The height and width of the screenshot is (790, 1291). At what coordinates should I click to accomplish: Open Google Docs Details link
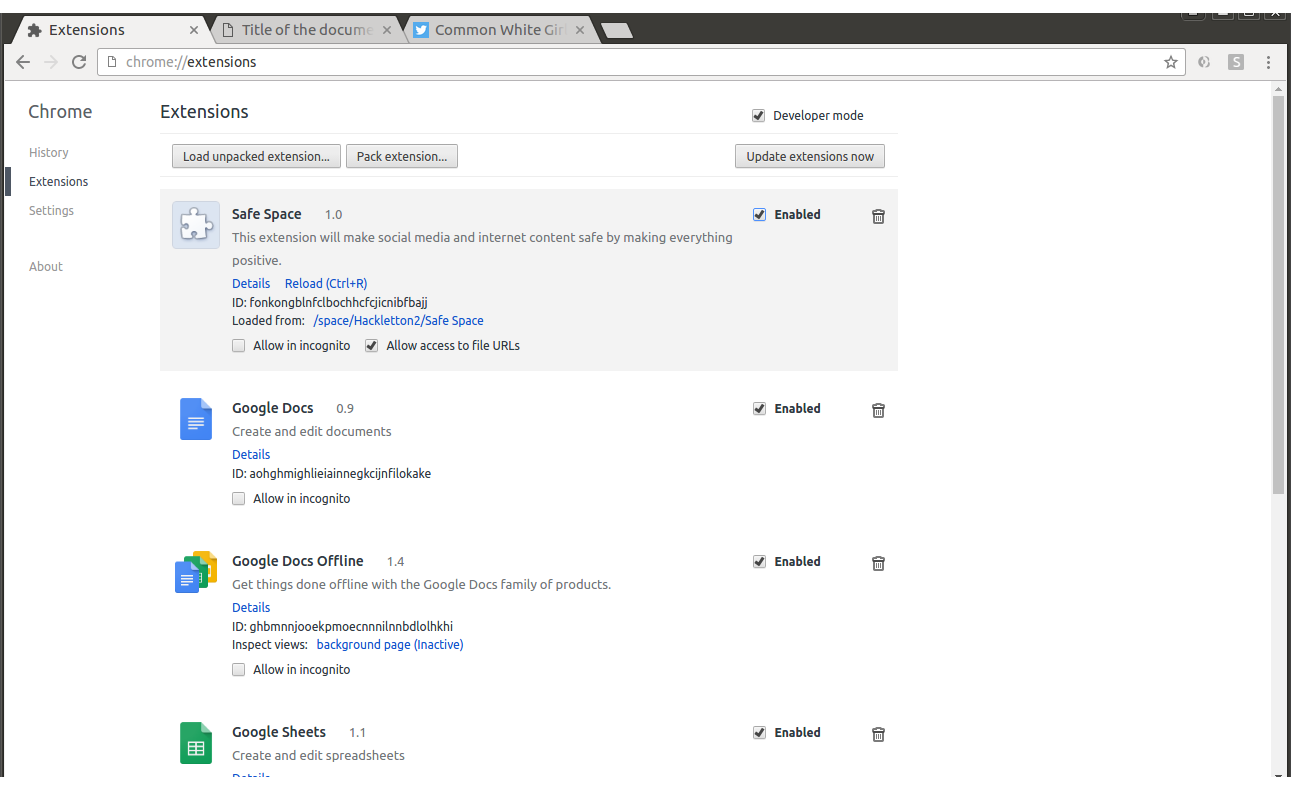(x=251, y=455)
